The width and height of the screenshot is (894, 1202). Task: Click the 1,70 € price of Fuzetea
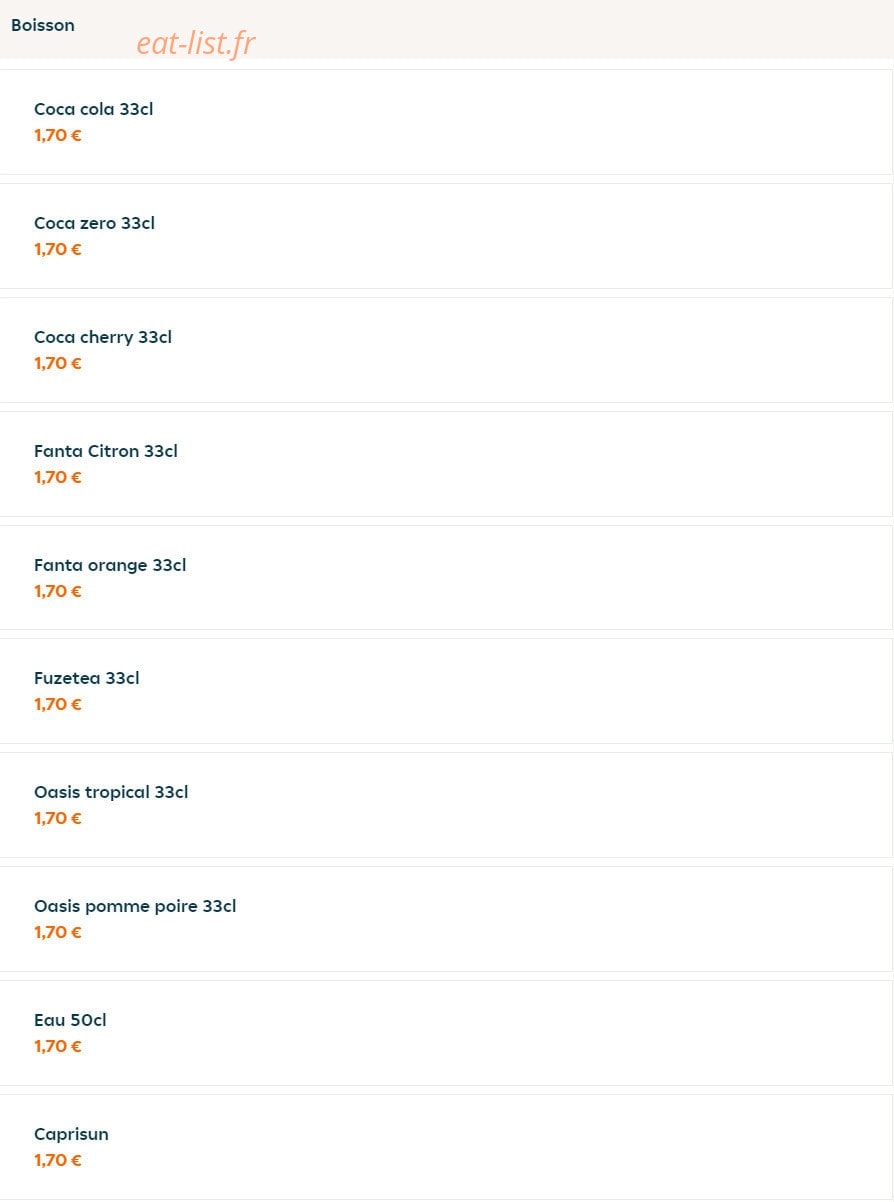pyautogui.click(x=58, y=704)
